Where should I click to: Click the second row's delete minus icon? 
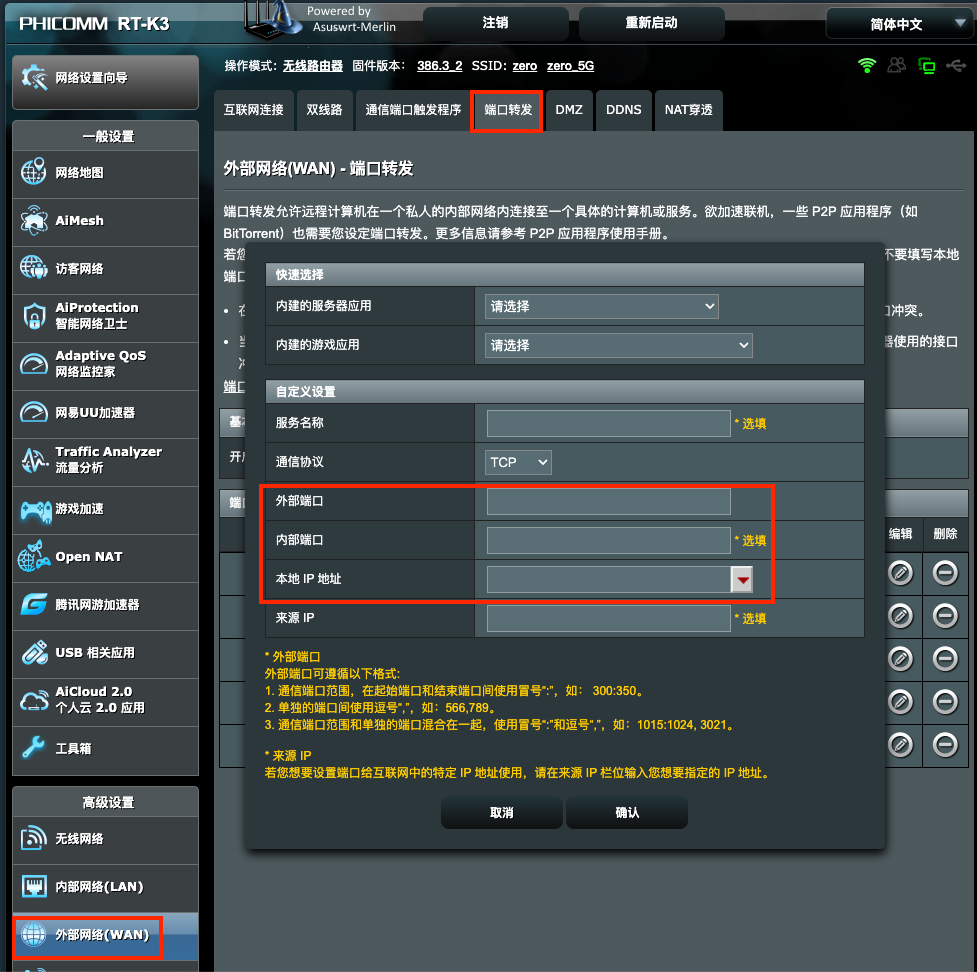(945, 616)
